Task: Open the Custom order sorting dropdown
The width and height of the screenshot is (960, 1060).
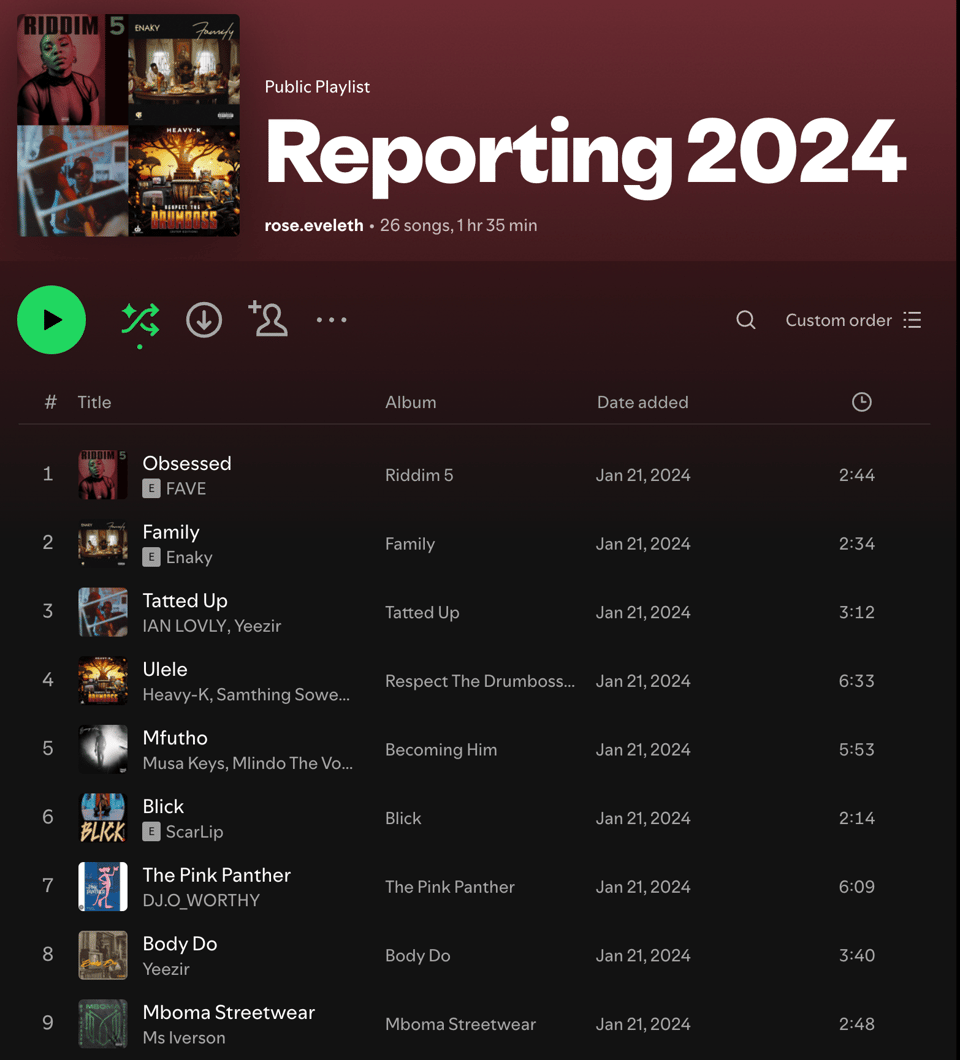Action: 838,320
